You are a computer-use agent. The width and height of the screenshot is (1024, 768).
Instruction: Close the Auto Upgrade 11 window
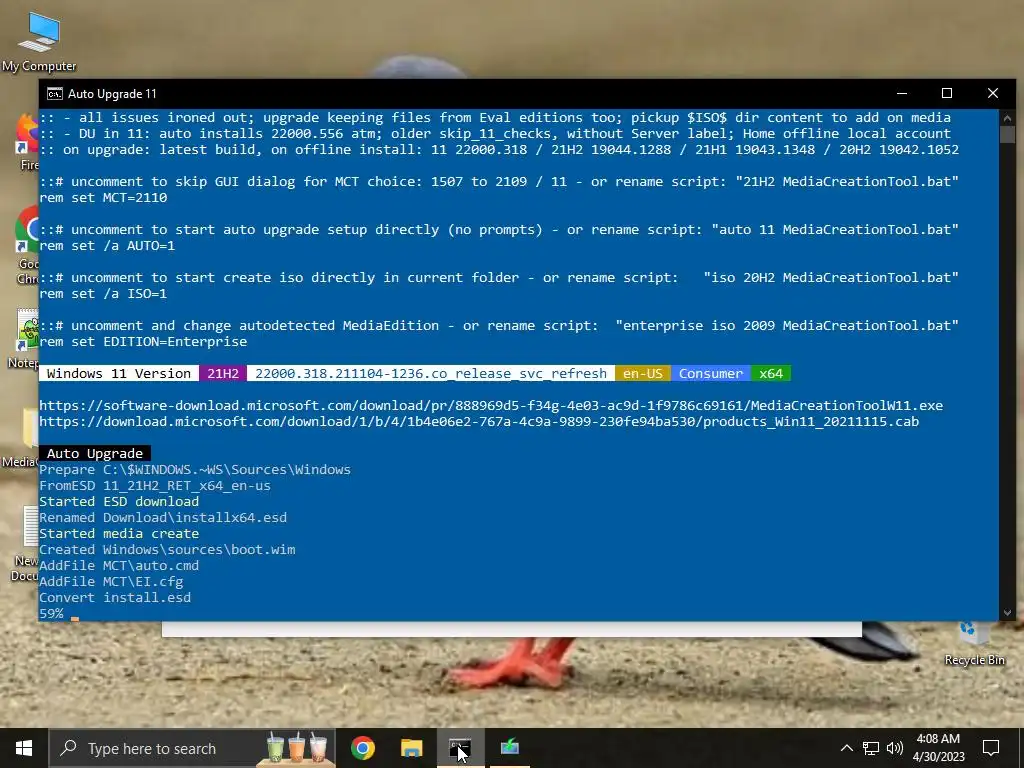(993, 93)
